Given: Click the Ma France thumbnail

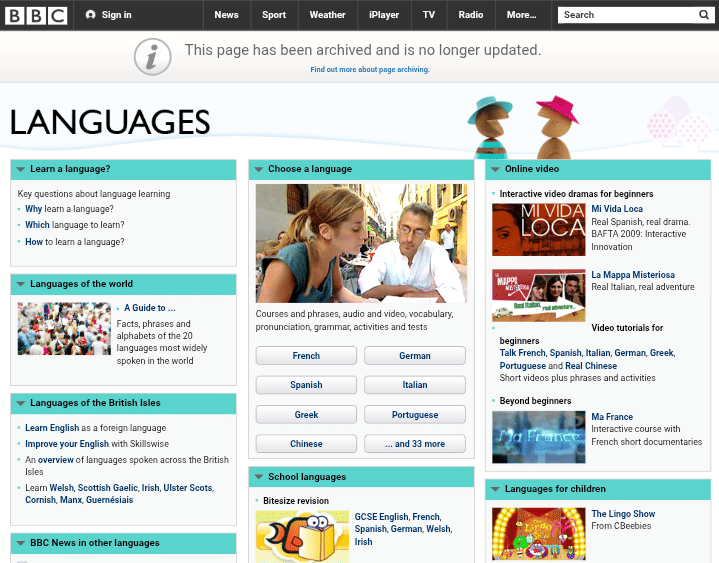Looking at the screenshot, I should coord(538,437).
